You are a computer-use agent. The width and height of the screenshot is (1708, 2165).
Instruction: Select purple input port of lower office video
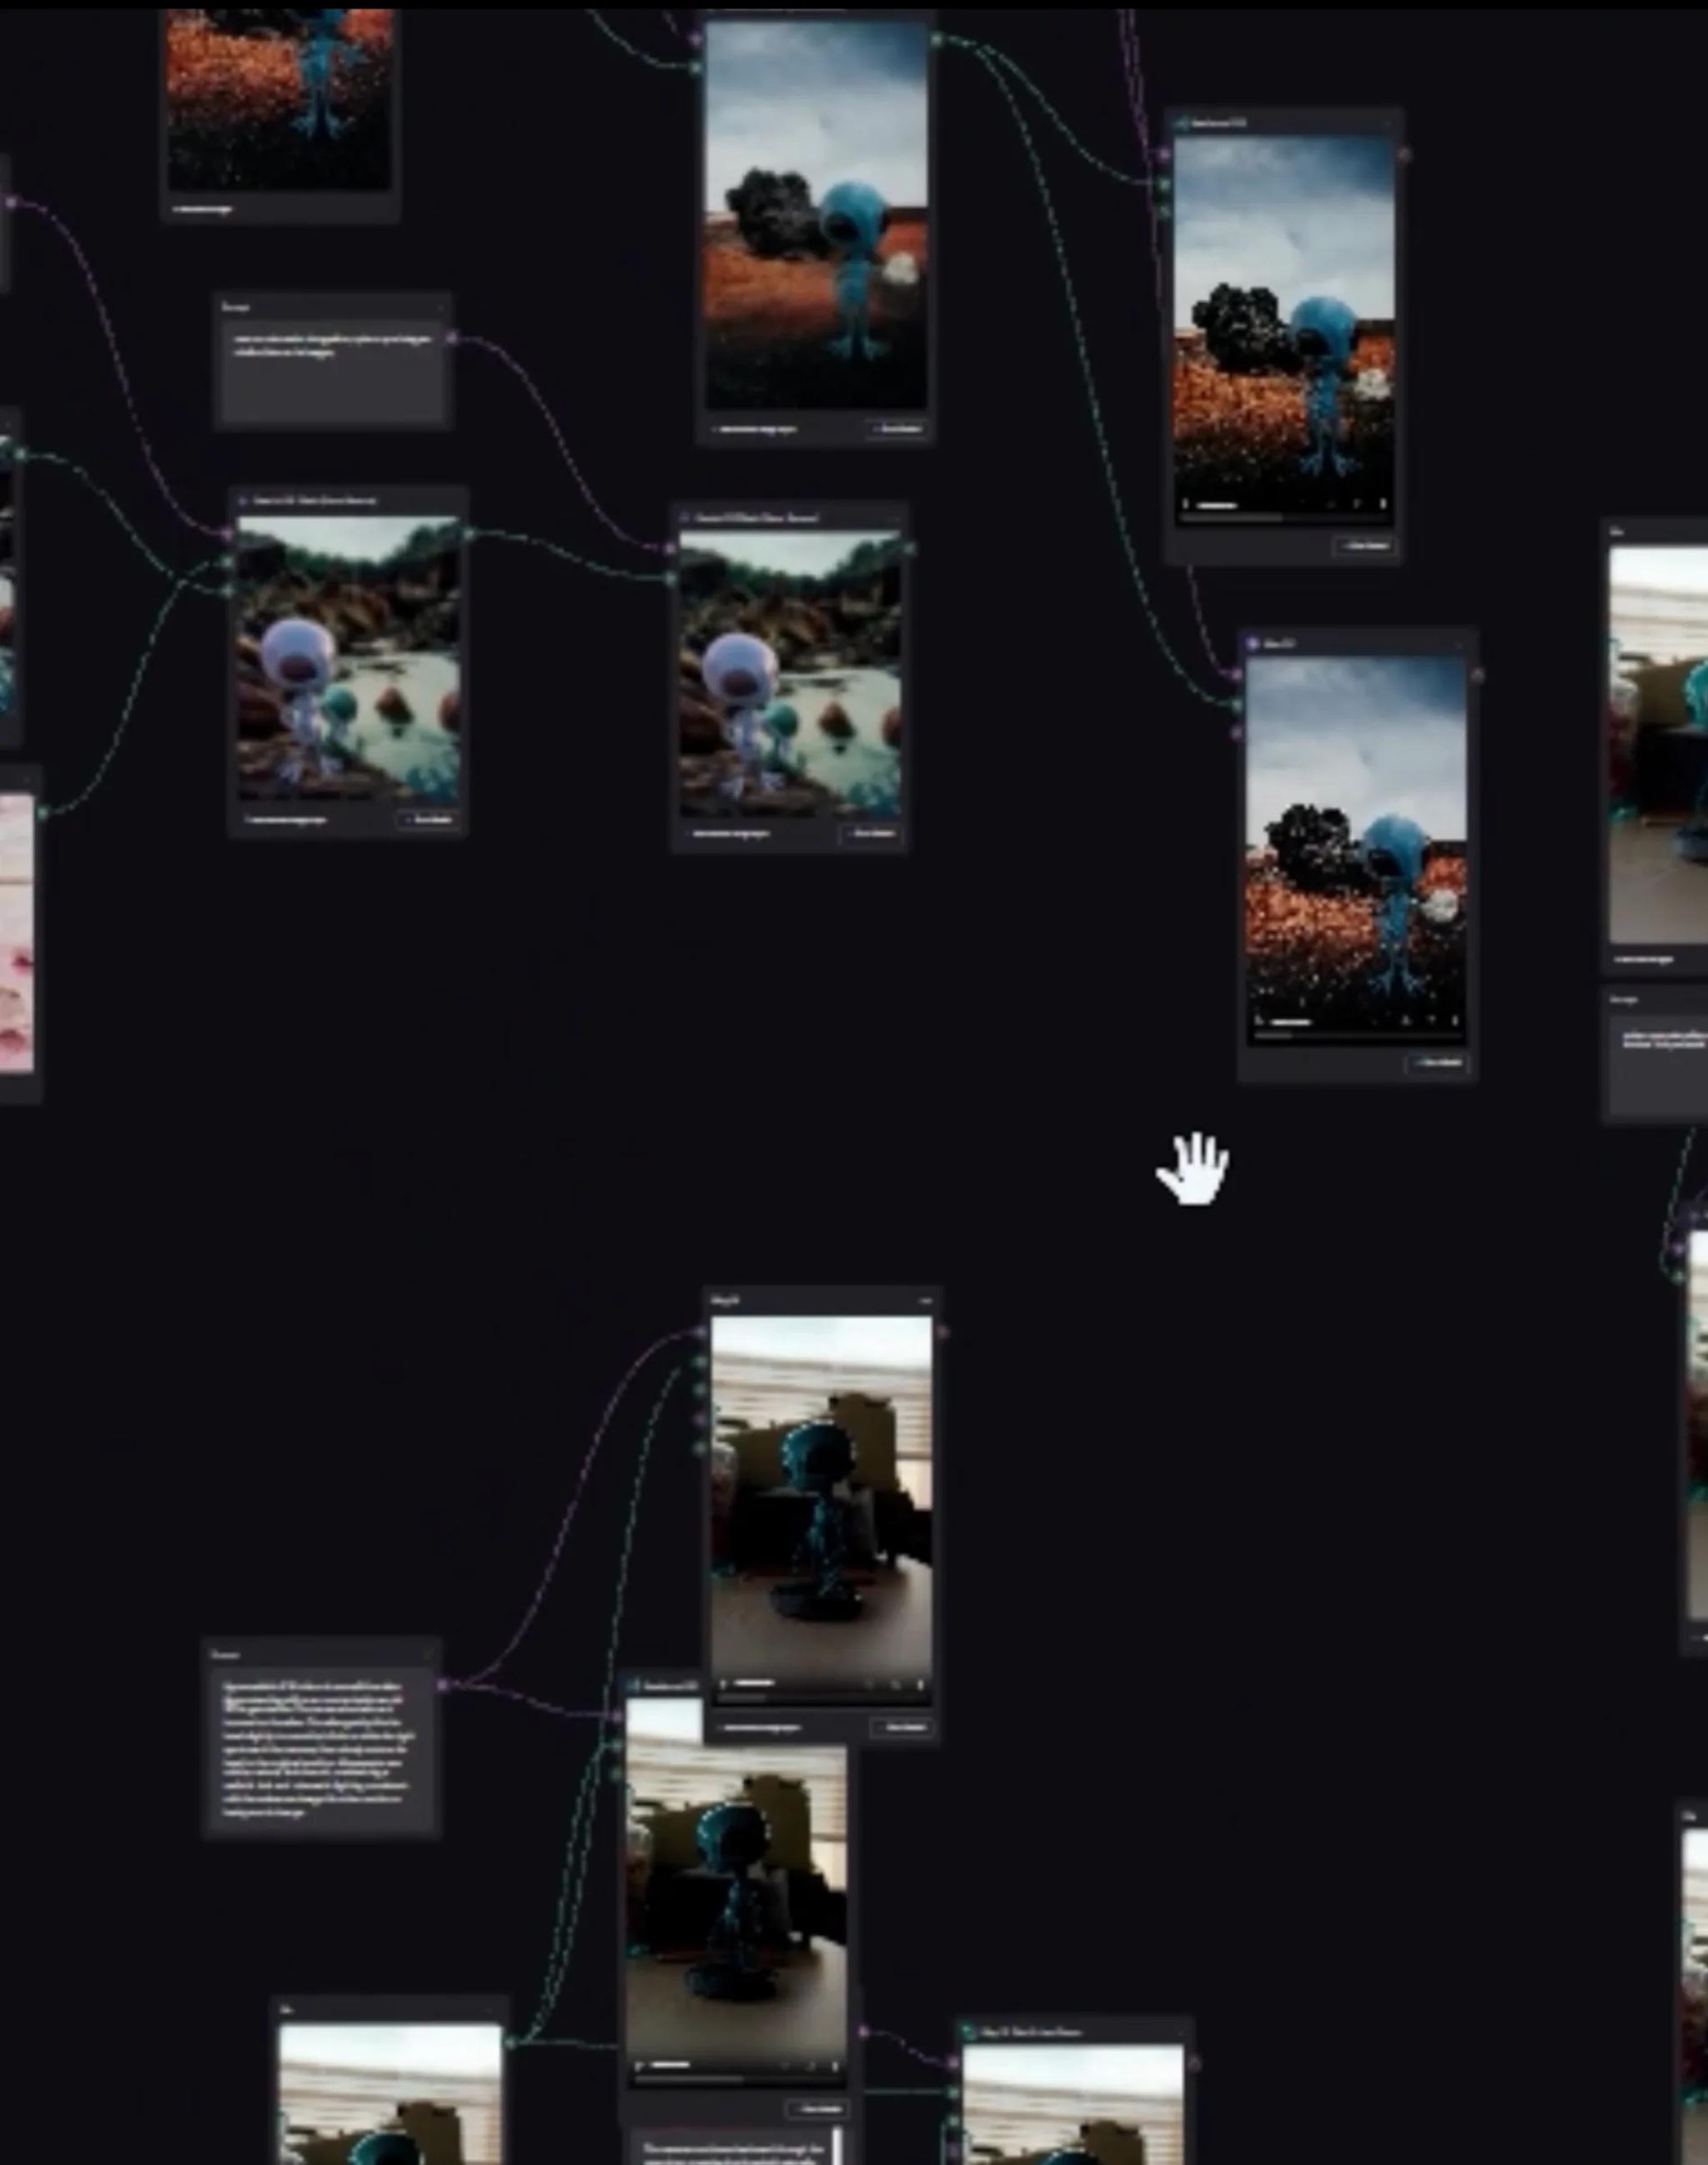[617, 1716]
